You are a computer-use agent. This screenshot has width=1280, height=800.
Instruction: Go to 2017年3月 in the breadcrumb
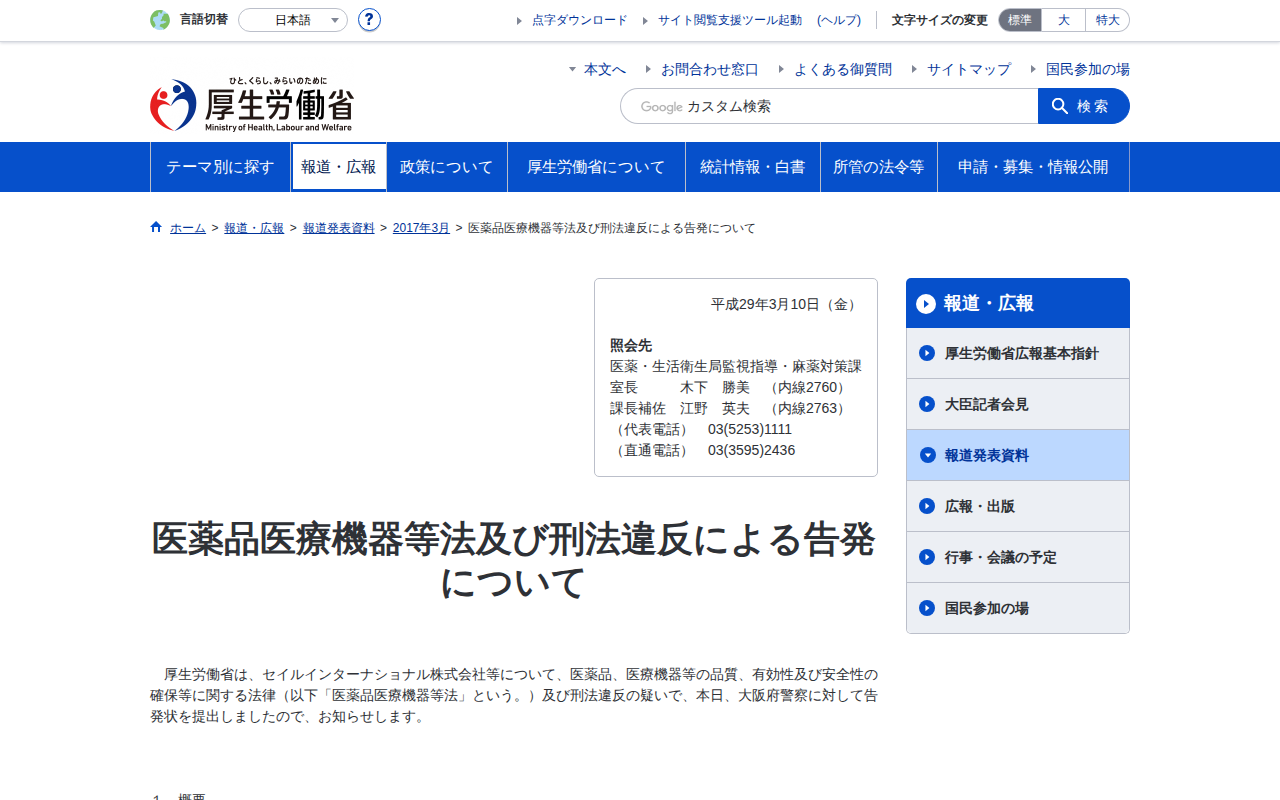pyautogui.click(x=421, y=228)
